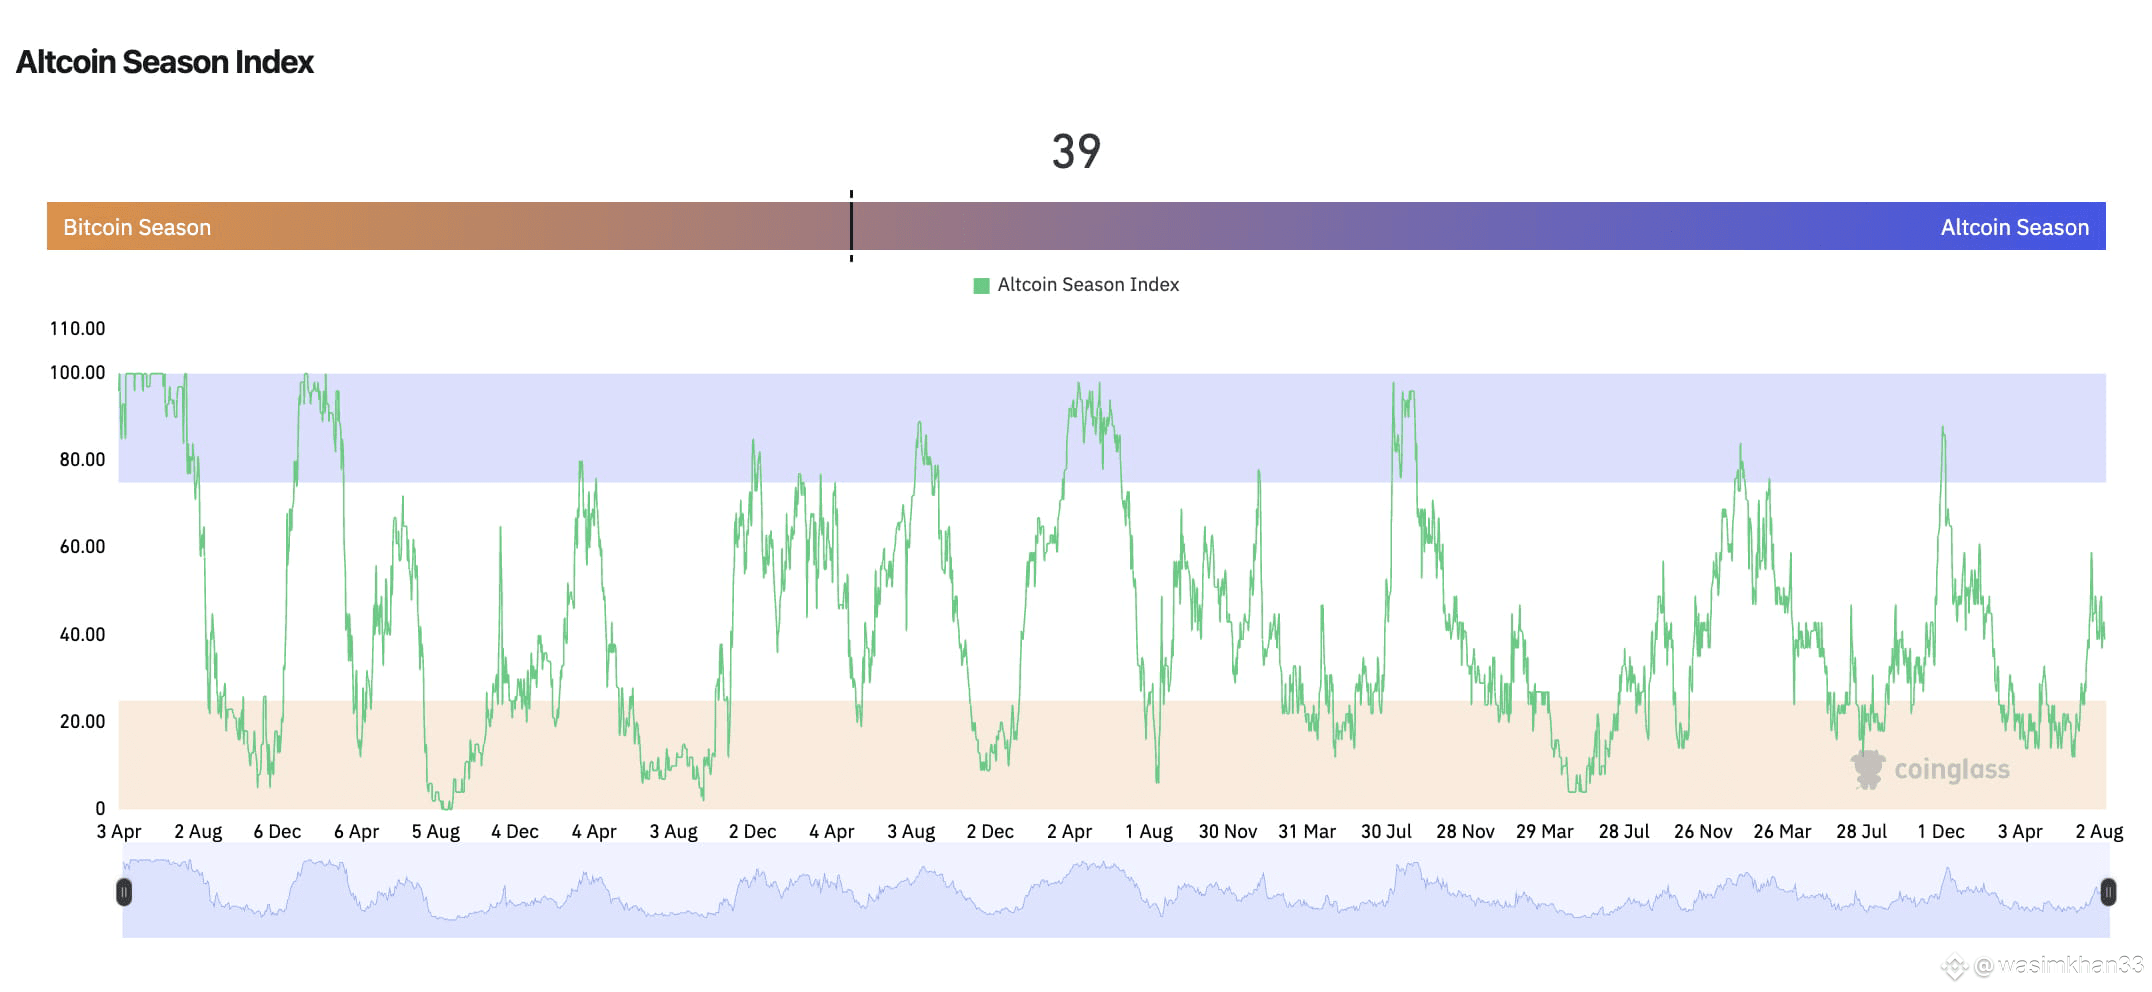Click the 30 Jul date label
Viewport: 2152px width, 992px height.
[1386, 832]
